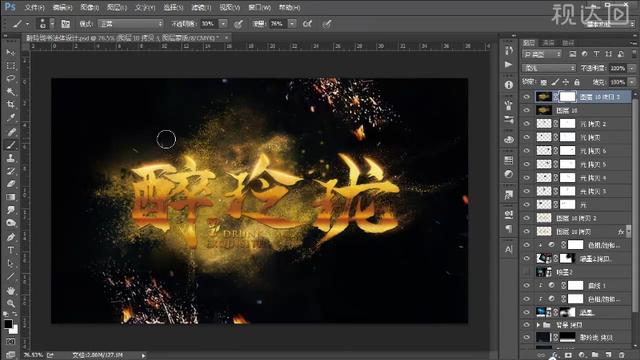Select the Rectangular Marquee tool
Screen dimensions: 640x360
[x=11, y=66]
